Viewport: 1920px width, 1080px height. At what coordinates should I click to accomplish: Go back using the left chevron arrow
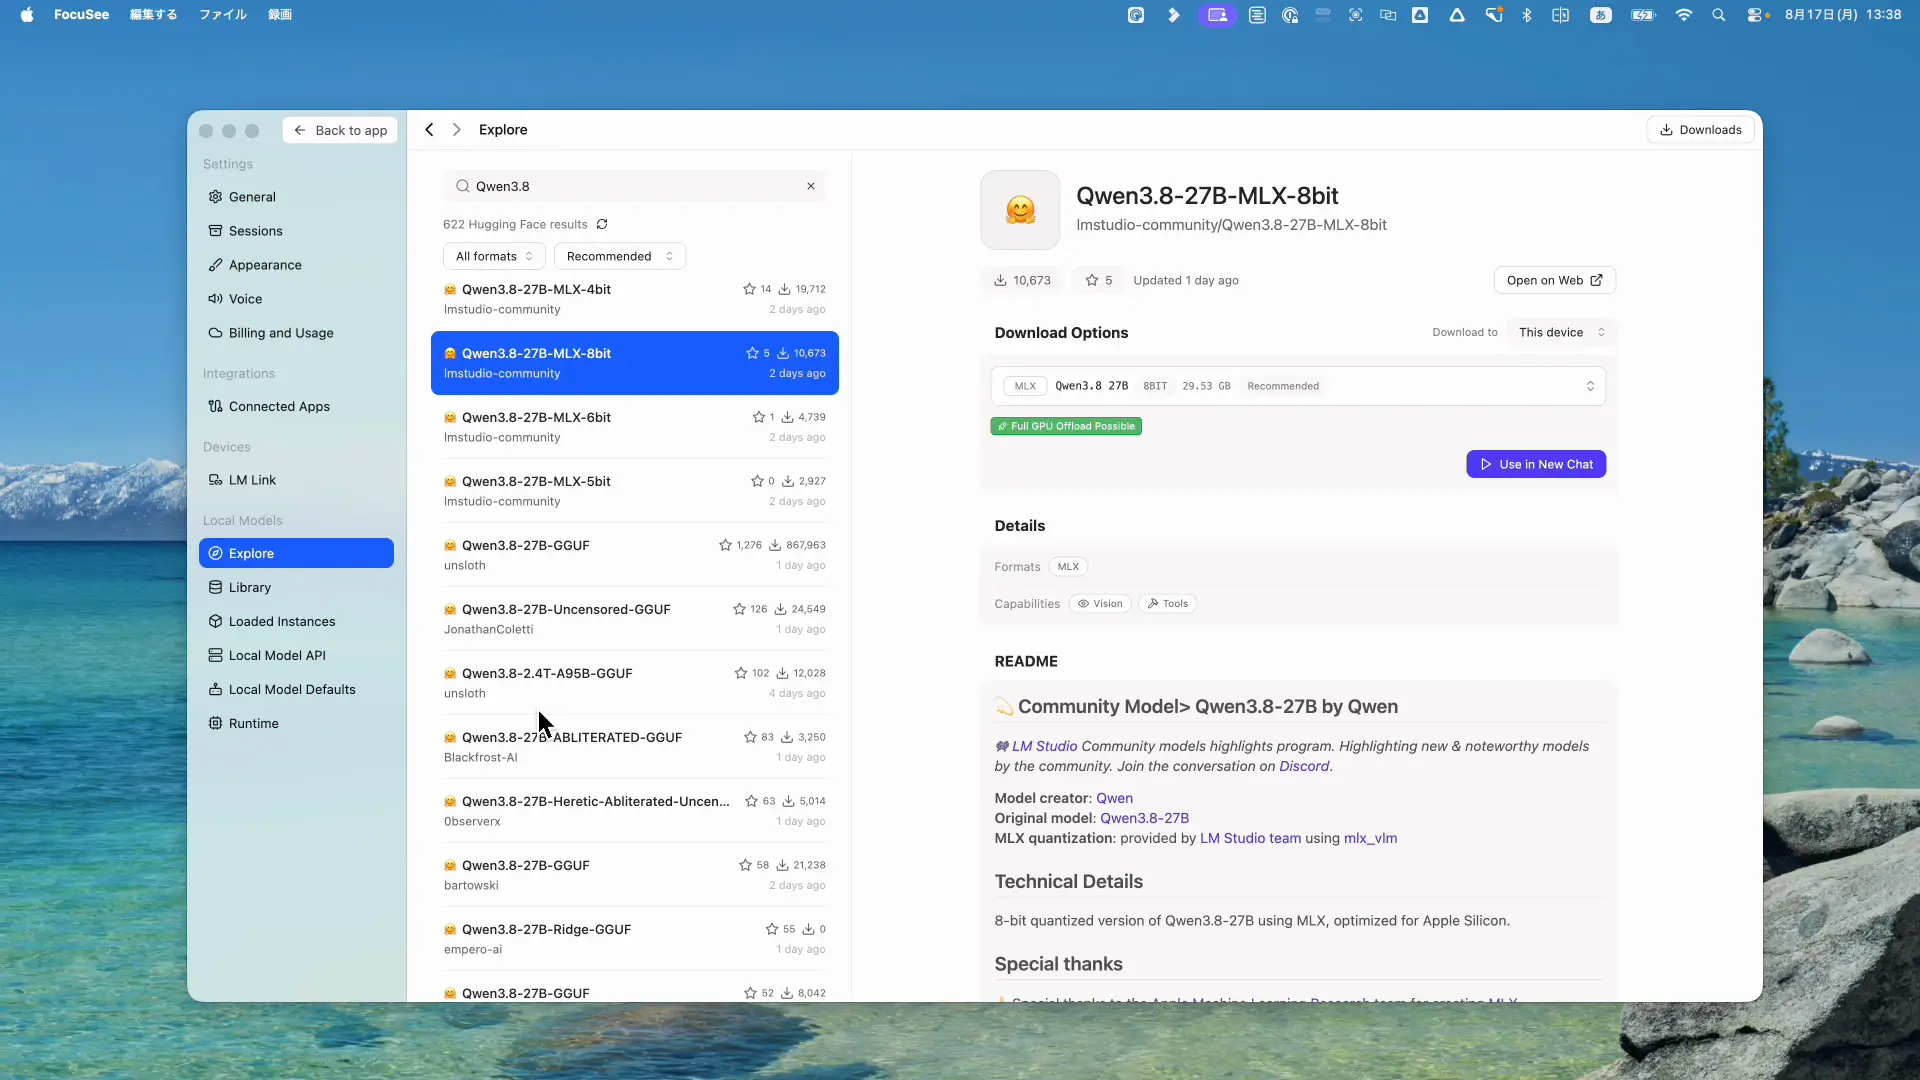point(429,130)
